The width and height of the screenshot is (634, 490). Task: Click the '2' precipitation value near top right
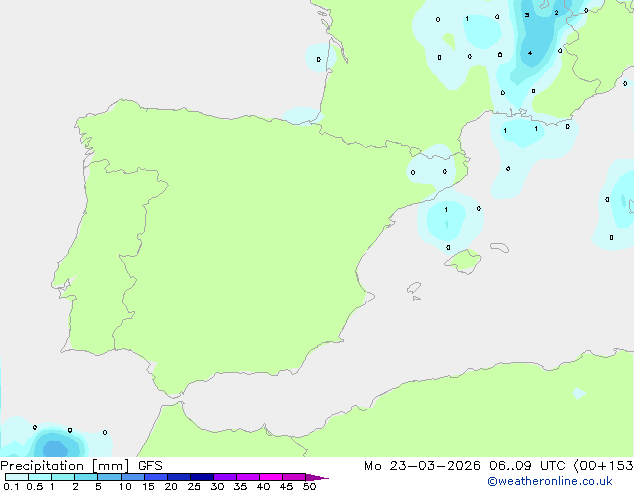[x=556, y=13]
